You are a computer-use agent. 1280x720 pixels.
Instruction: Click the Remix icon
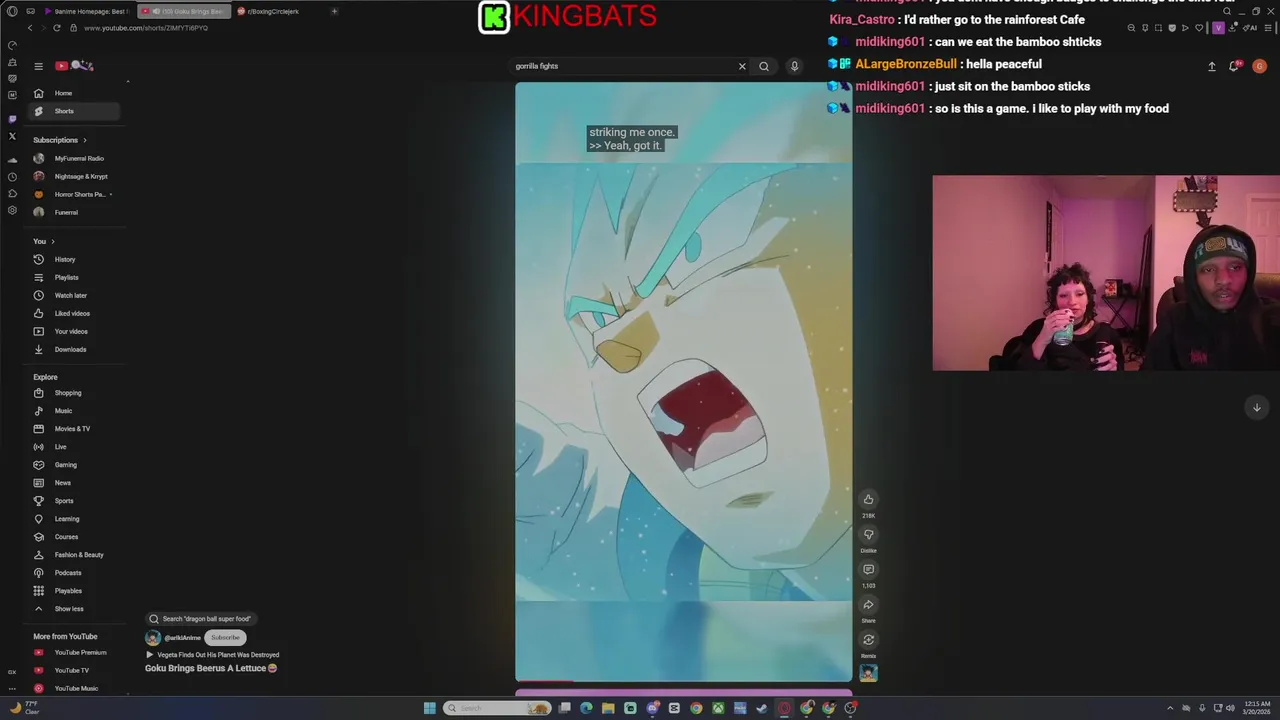coord(868,639)
